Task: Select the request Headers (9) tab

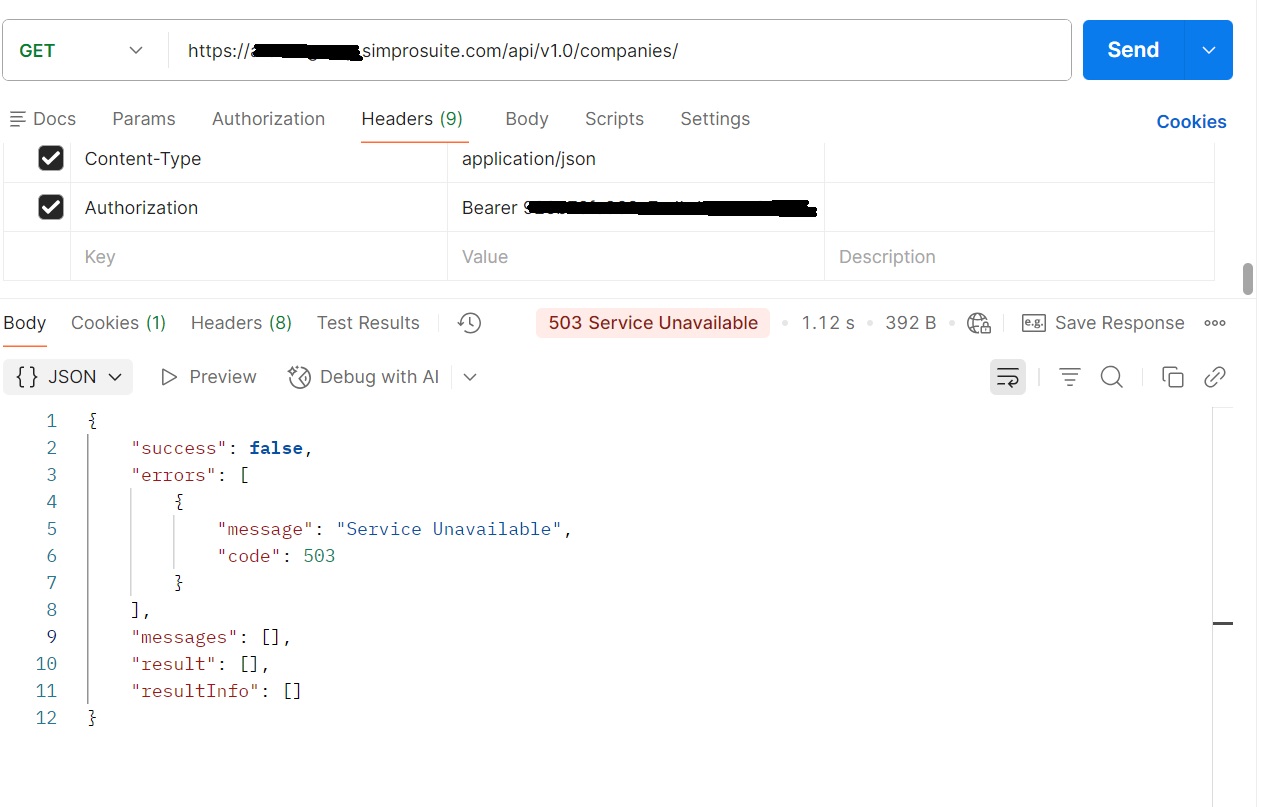Action: [x=412, y=119]
